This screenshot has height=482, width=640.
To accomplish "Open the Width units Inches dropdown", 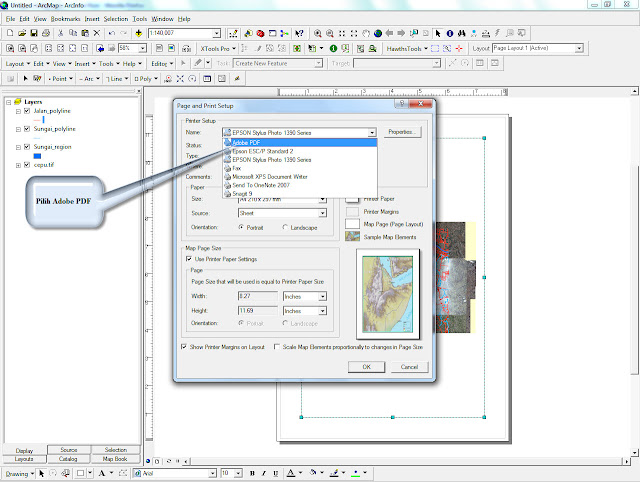I will pos(322,296).
